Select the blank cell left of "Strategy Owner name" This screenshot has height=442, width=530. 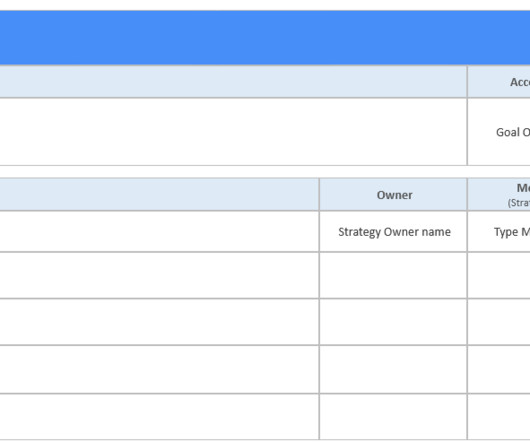(x=159, y=232)
